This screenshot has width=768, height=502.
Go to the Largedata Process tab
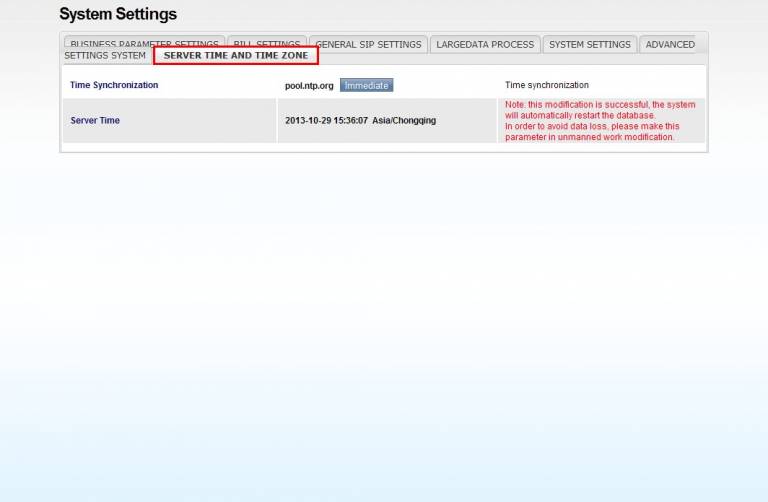(x=485, y=44)
